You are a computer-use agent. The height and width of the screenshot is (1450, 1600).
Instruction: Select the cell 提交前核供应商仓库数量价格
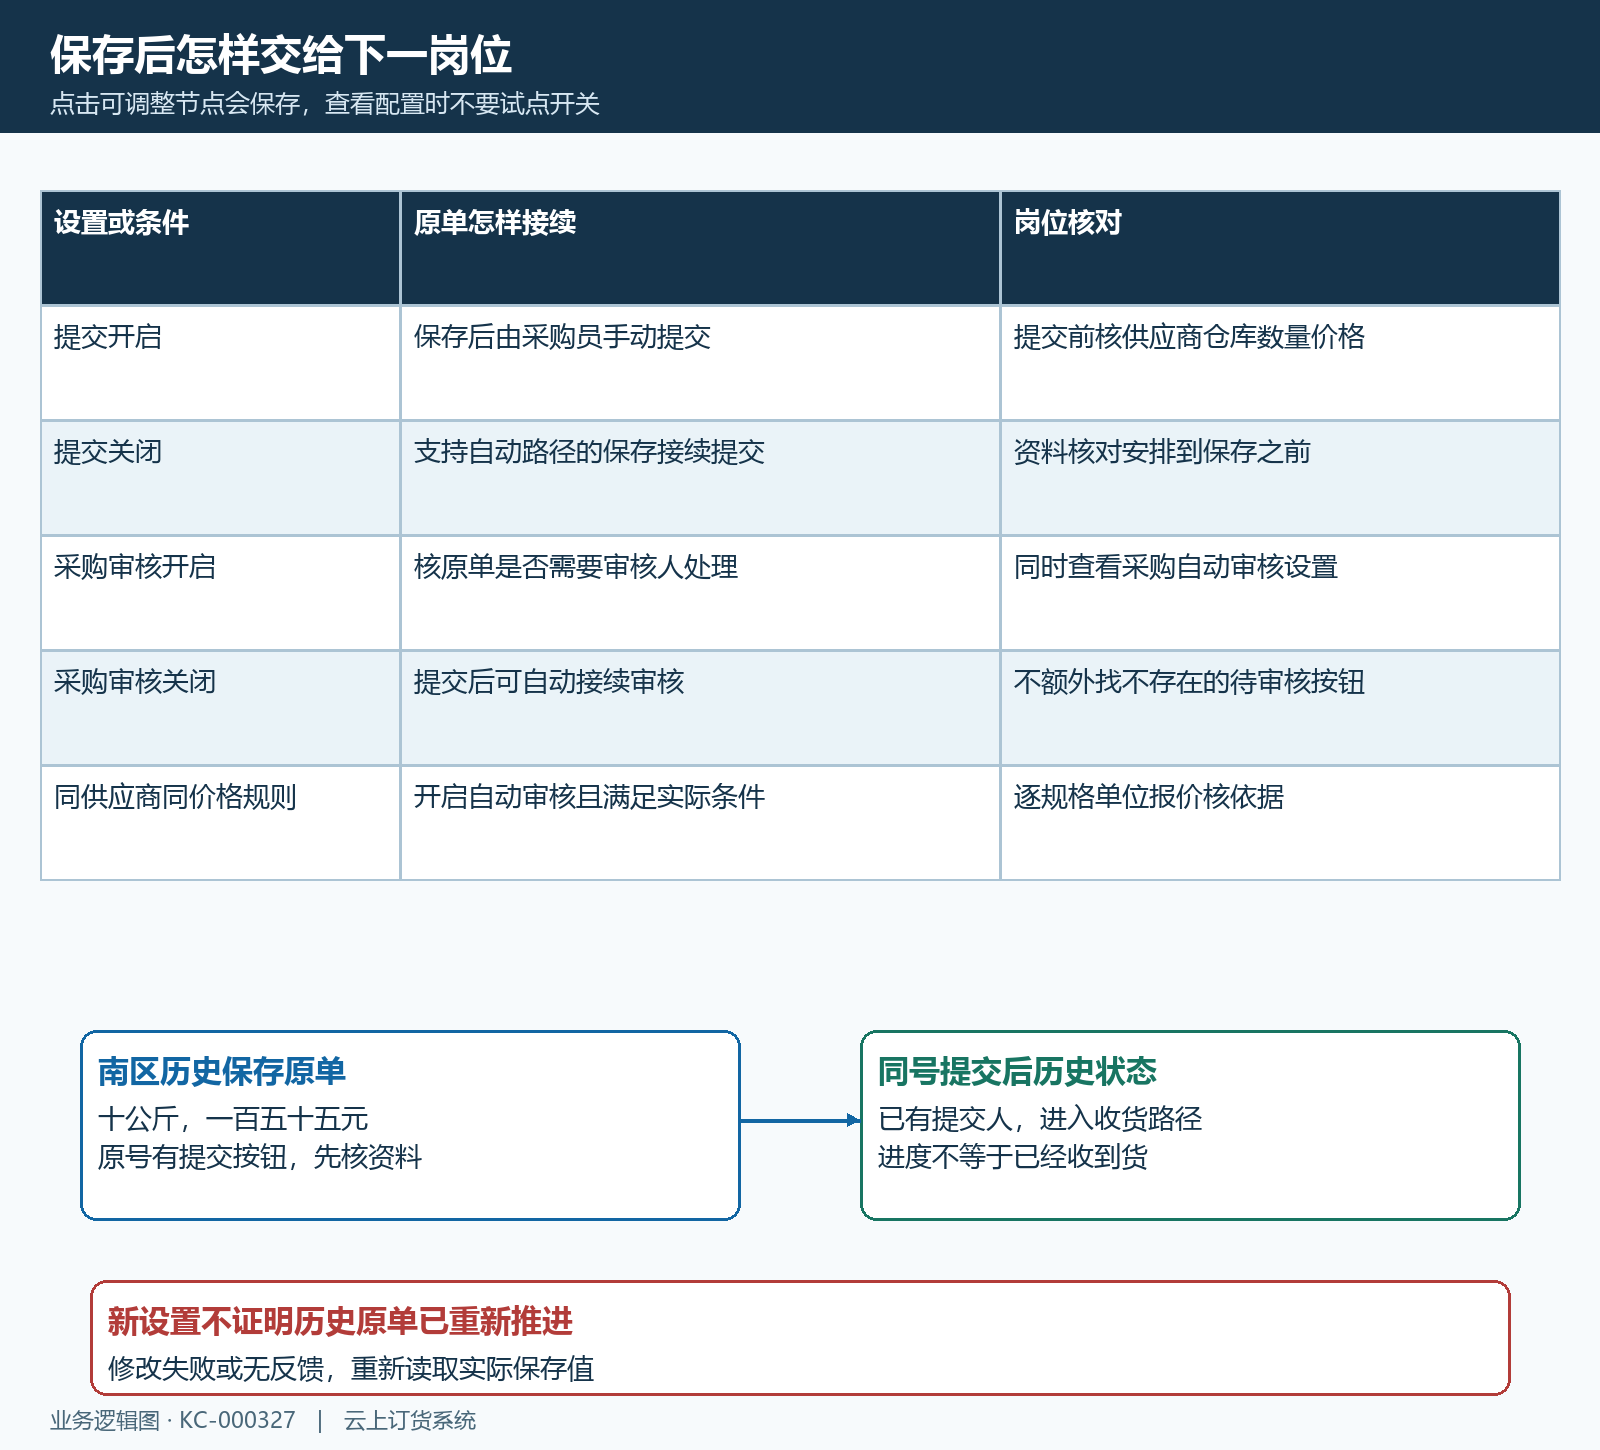1280,363
